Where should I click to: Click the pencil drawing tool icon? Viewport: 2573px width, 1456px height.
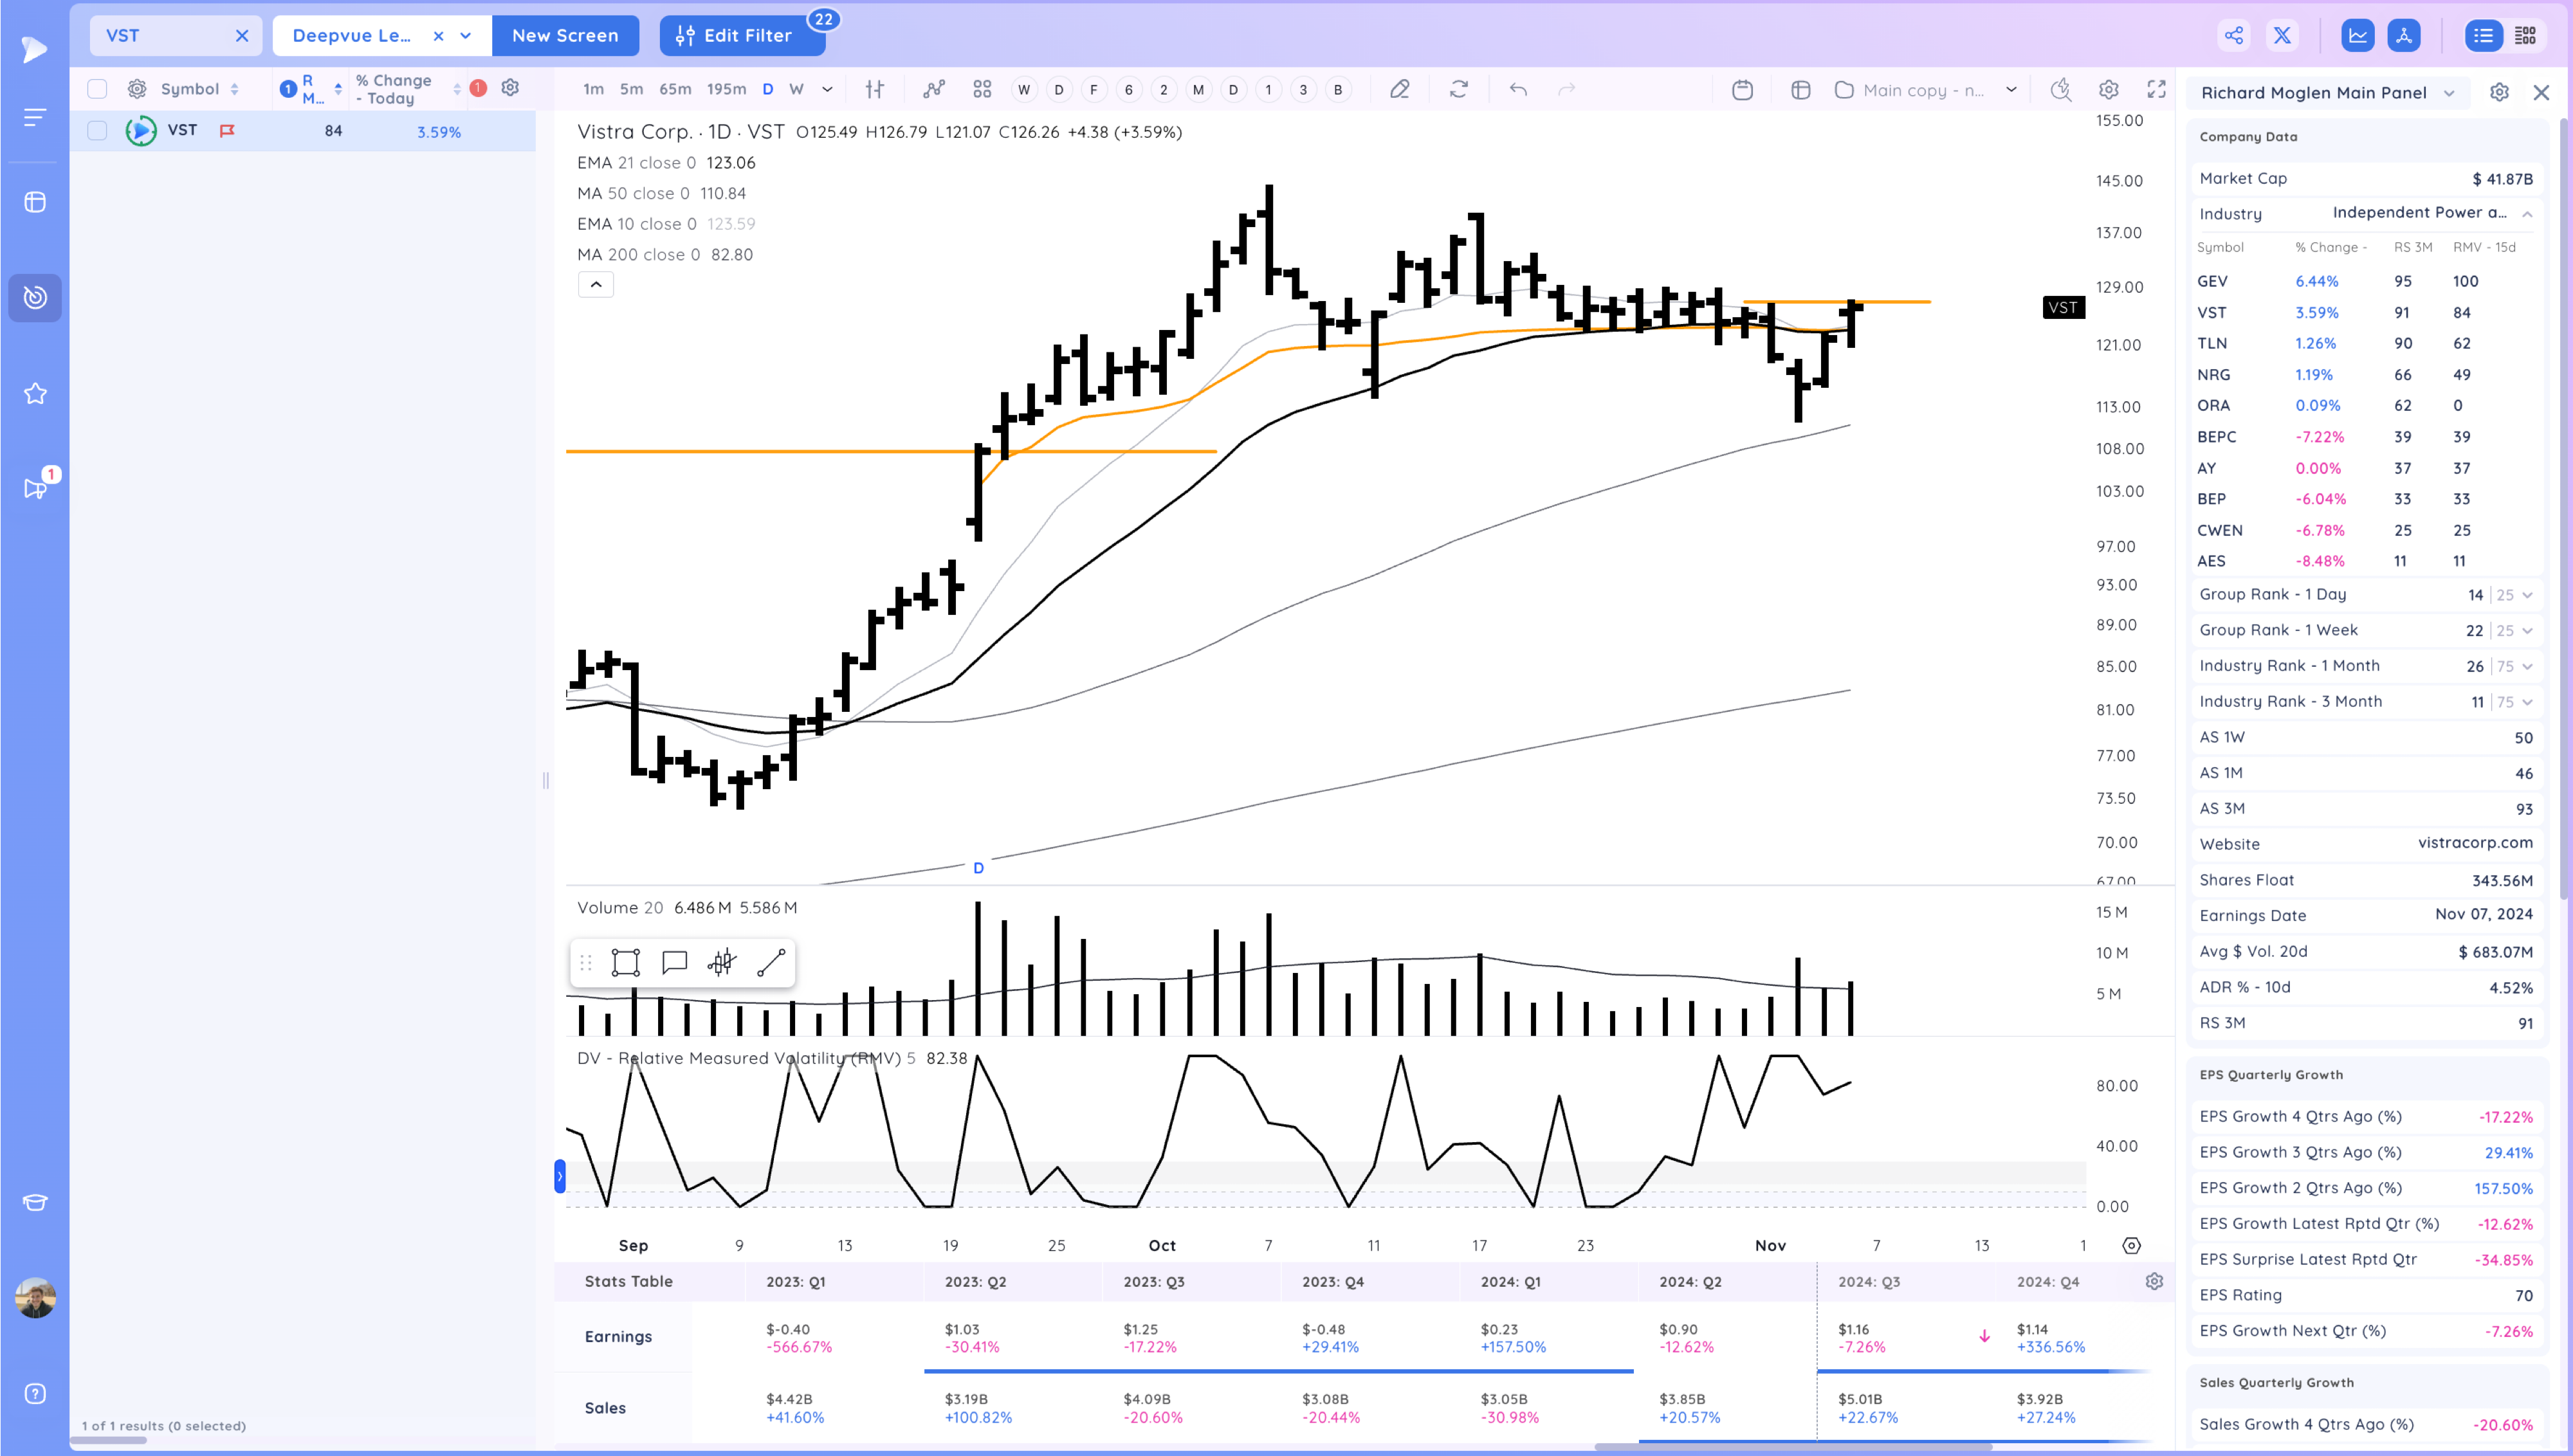tap(1399, 90)
